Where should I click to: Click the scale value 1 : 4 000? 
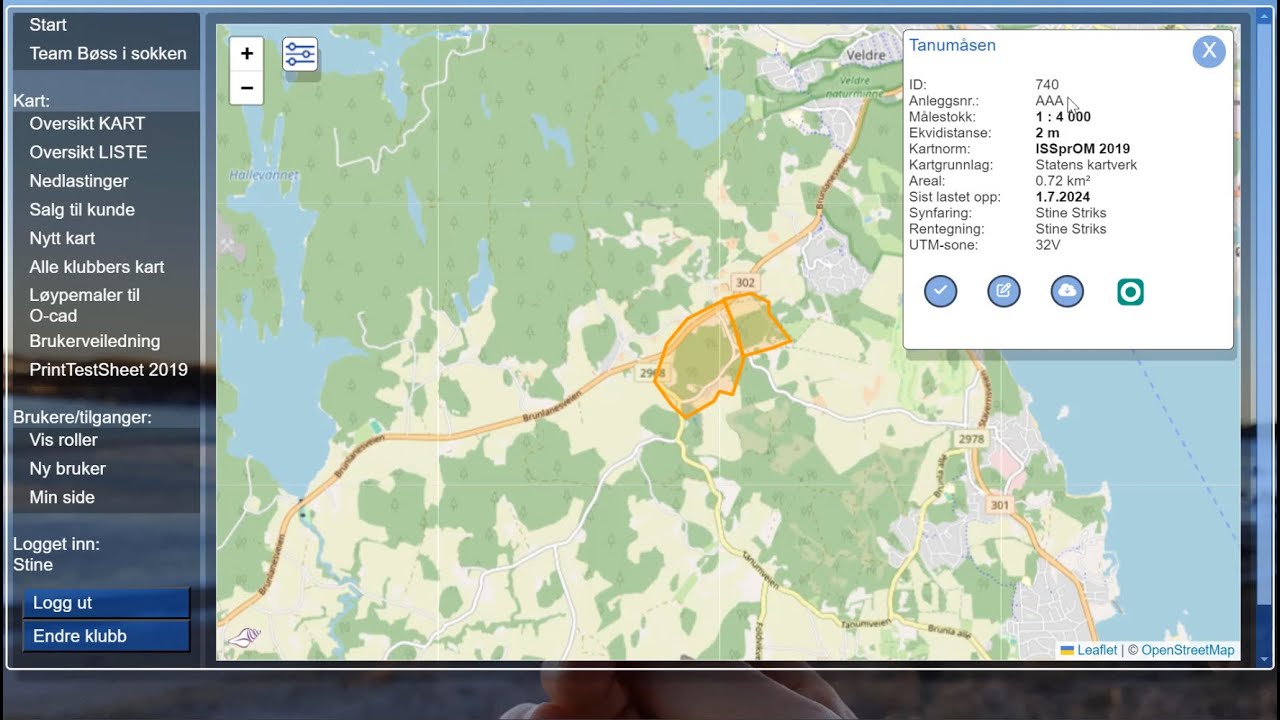pos(1063,117)
